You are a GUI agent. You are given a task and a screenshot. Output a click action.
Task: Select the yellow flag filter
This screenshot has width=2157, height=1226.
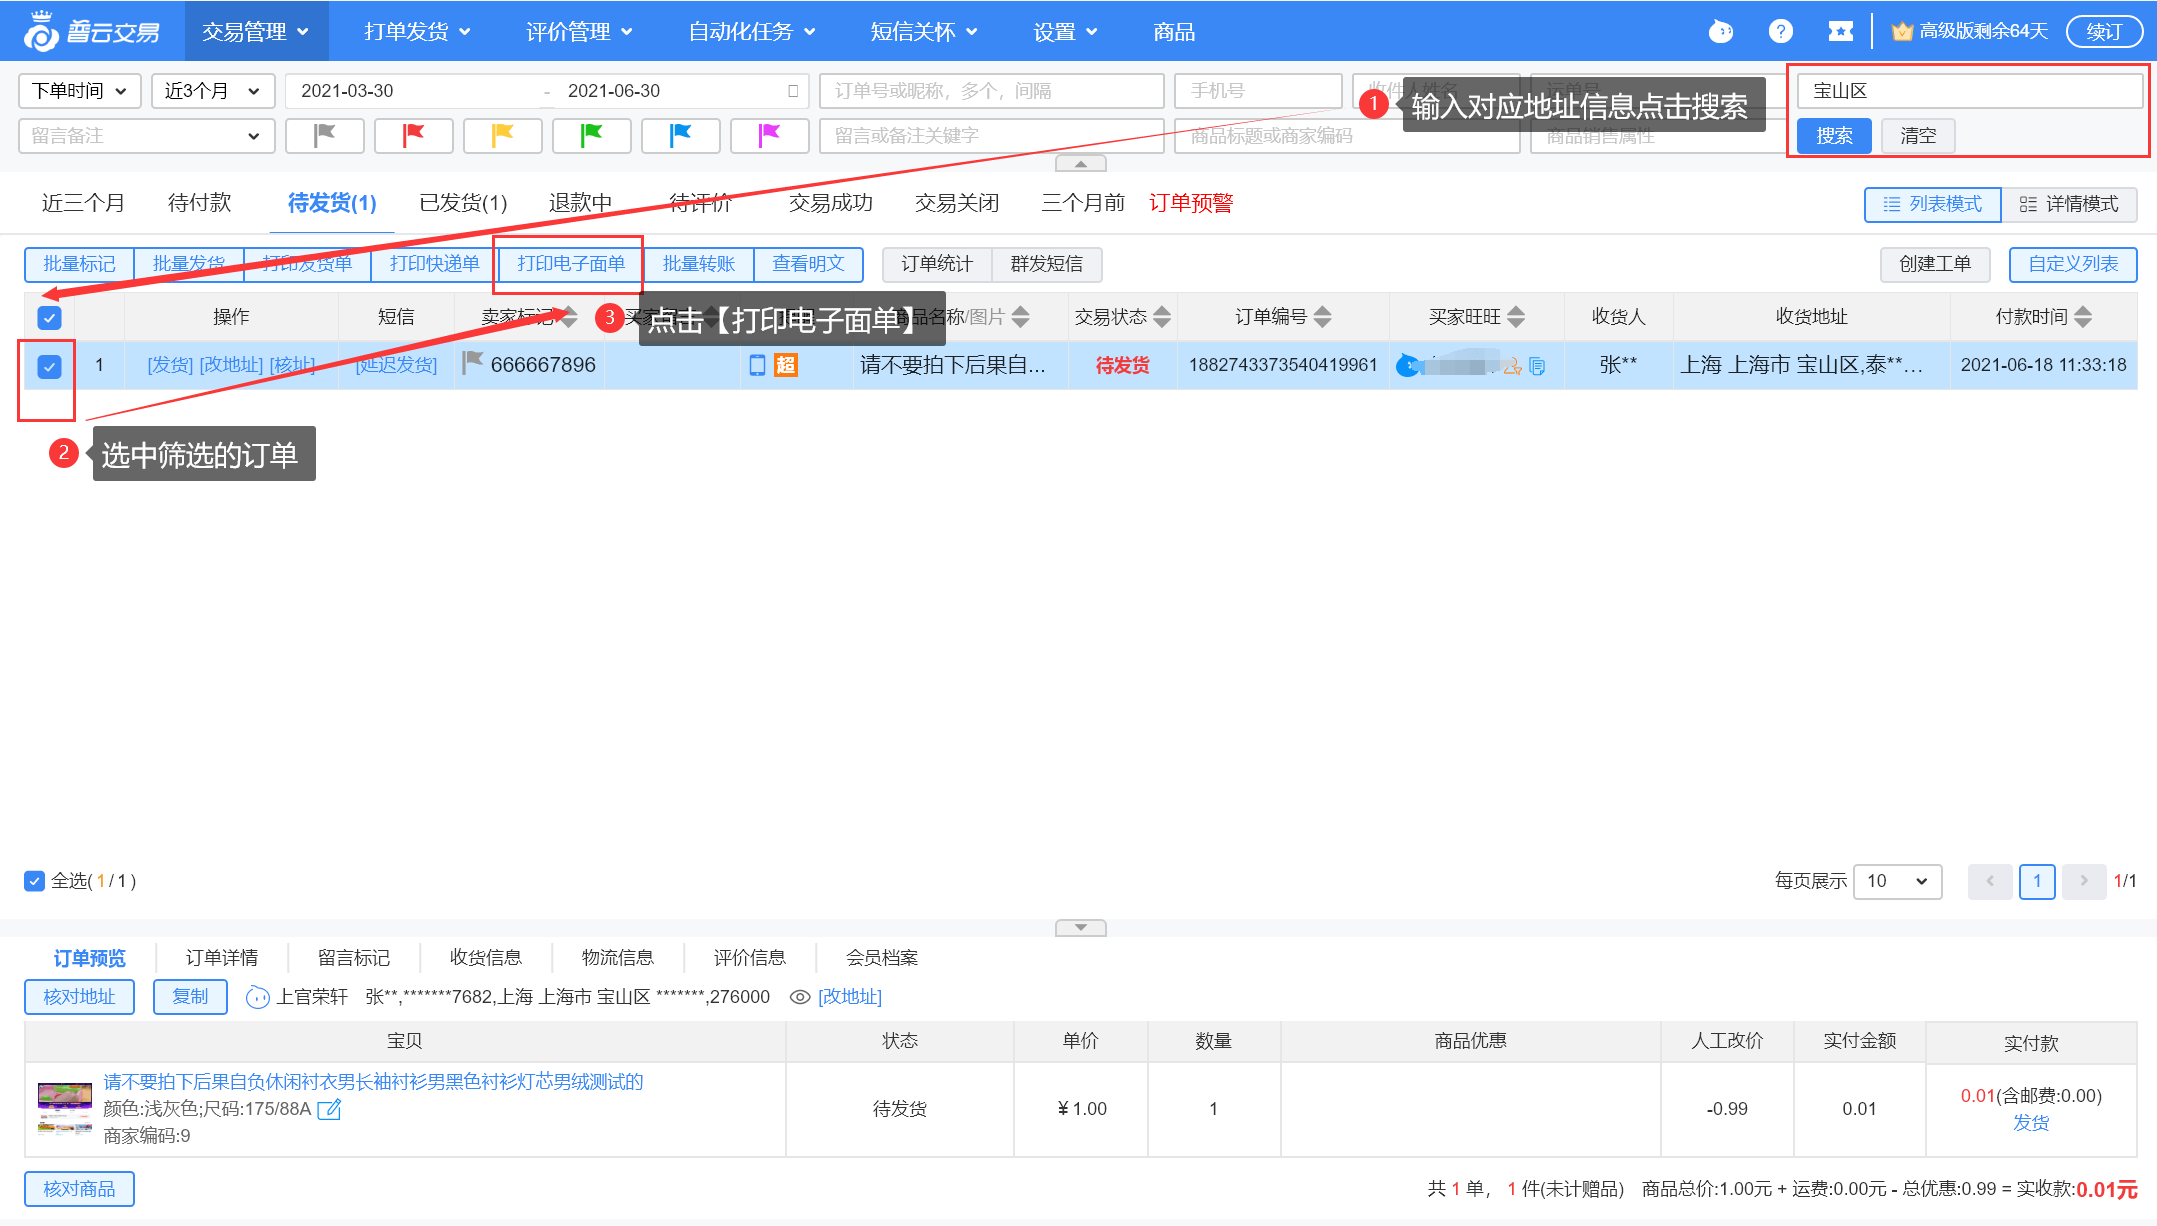tap(502, 135)
